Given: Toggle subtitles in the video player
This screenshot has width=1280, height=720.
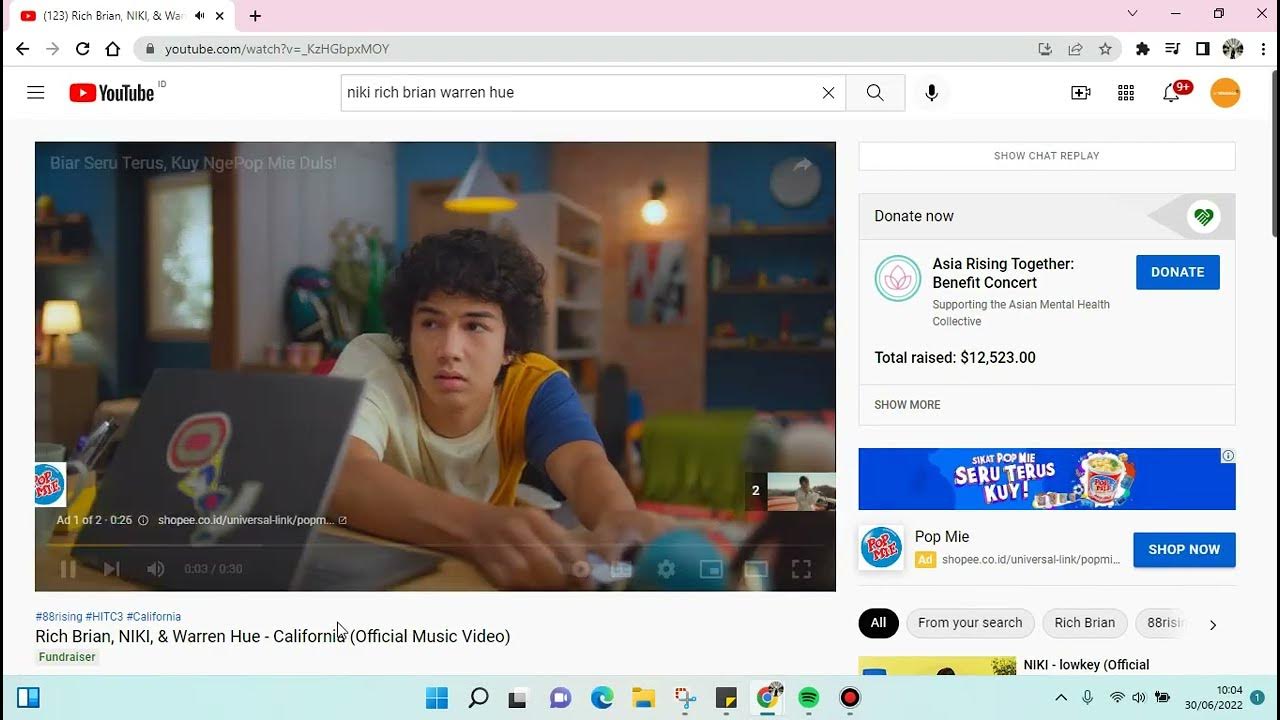Looking at the screenshot, I should click(621, 569).
